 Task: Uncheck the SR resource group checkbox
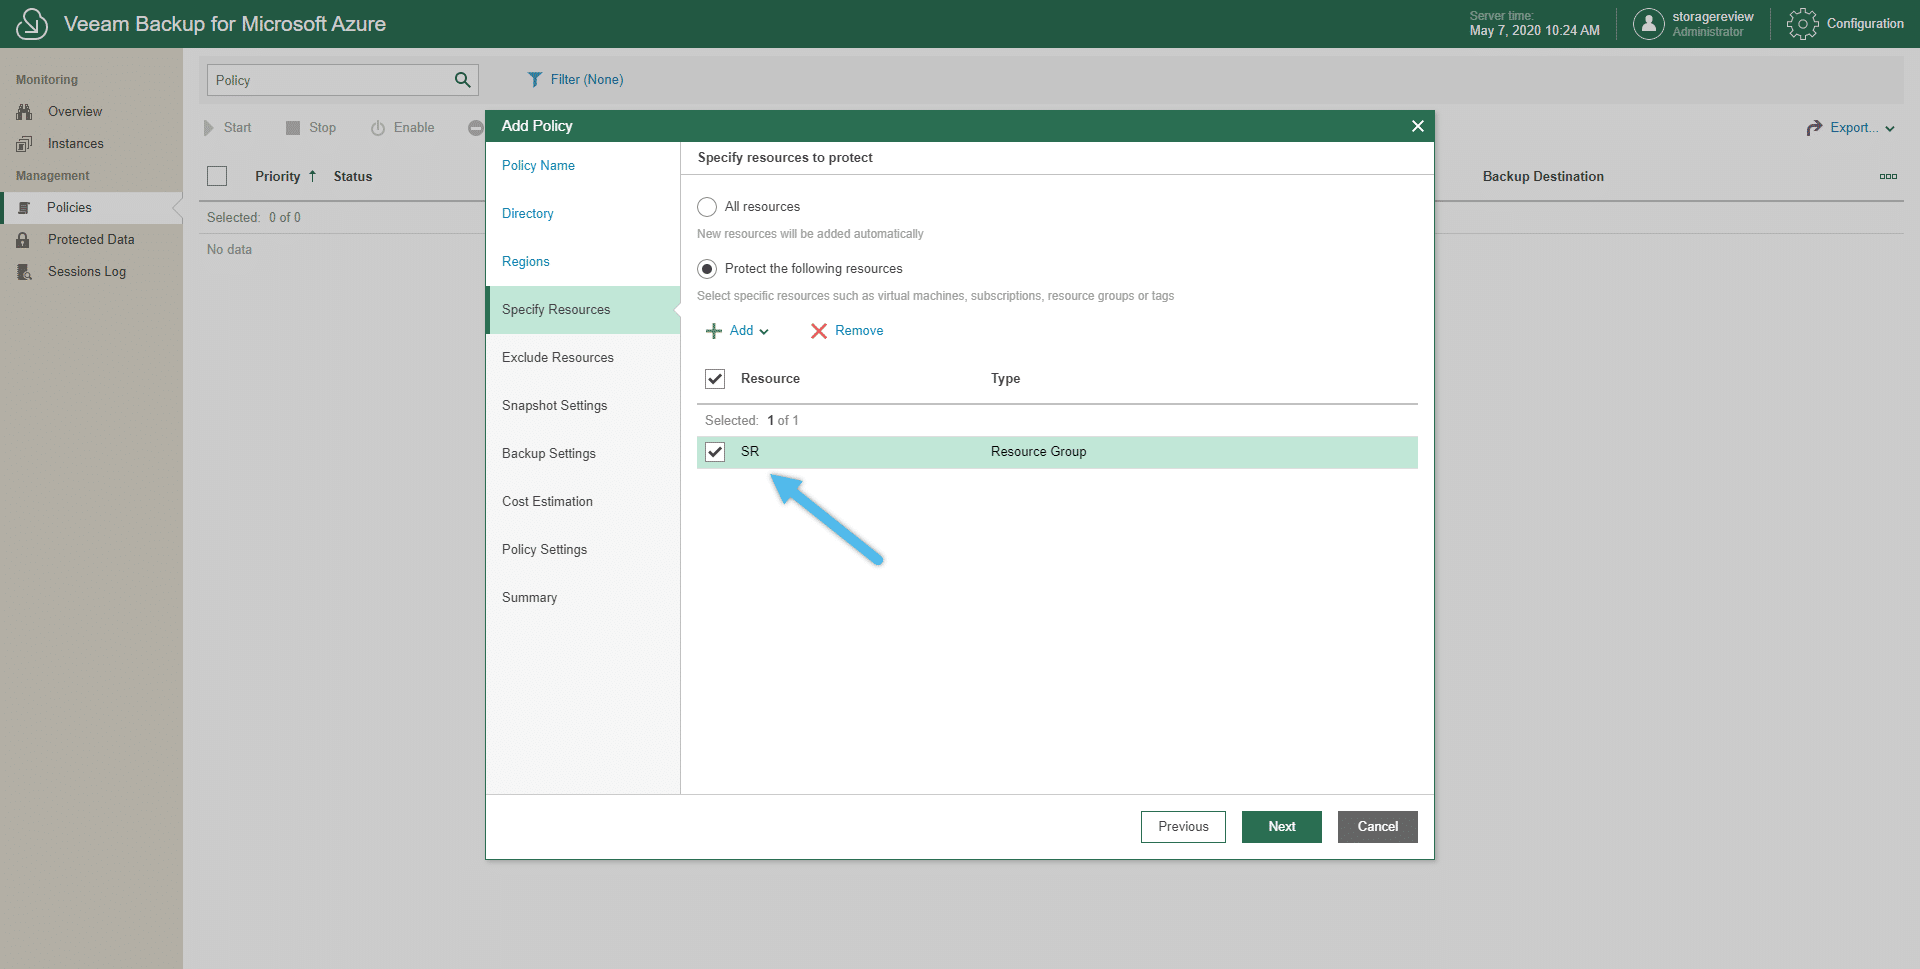(715, 452)
